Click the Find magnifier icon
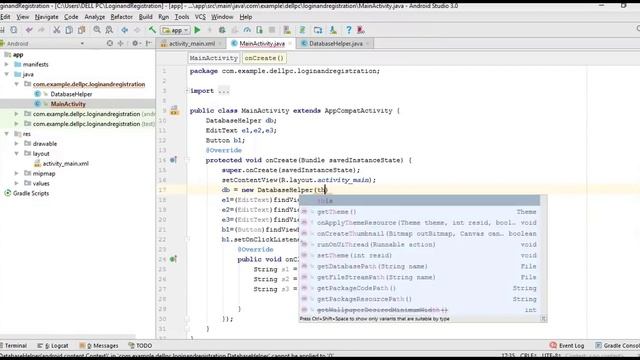 [x=97, y=30]
